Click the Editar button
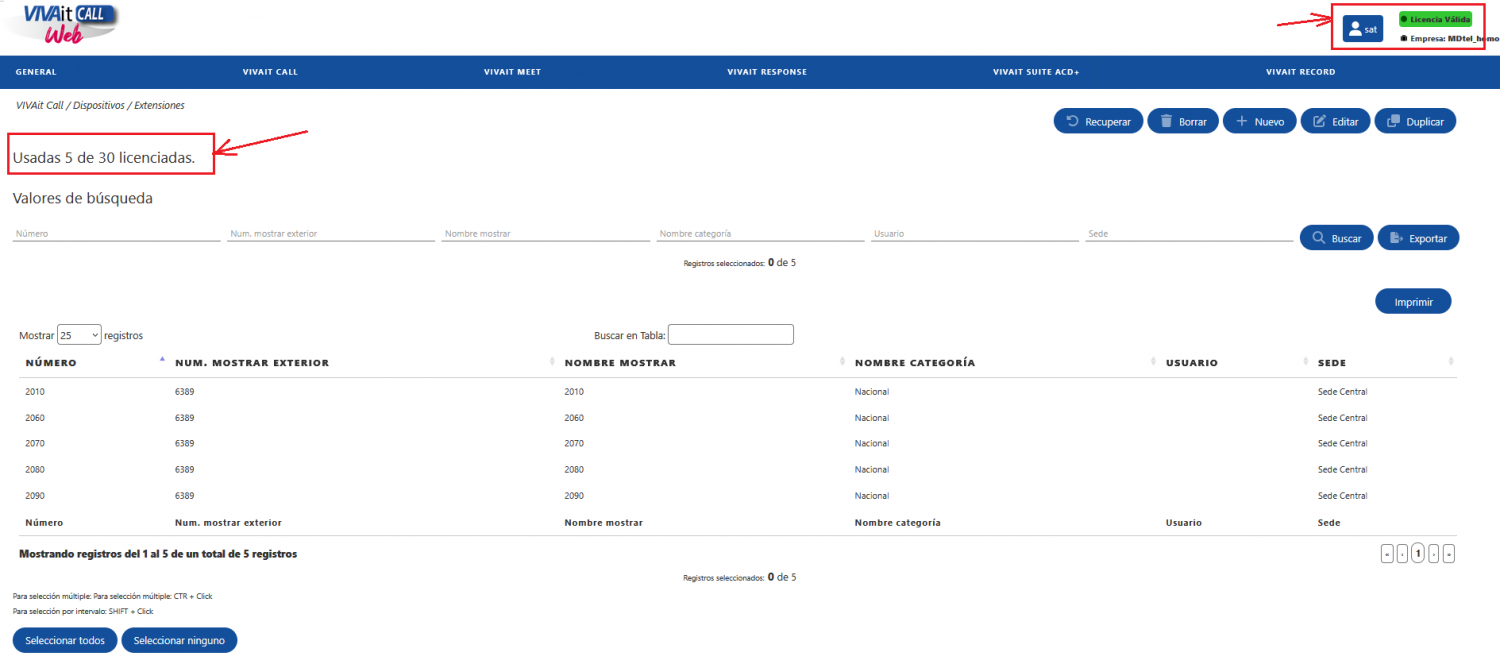 [x=1336, y=121]
